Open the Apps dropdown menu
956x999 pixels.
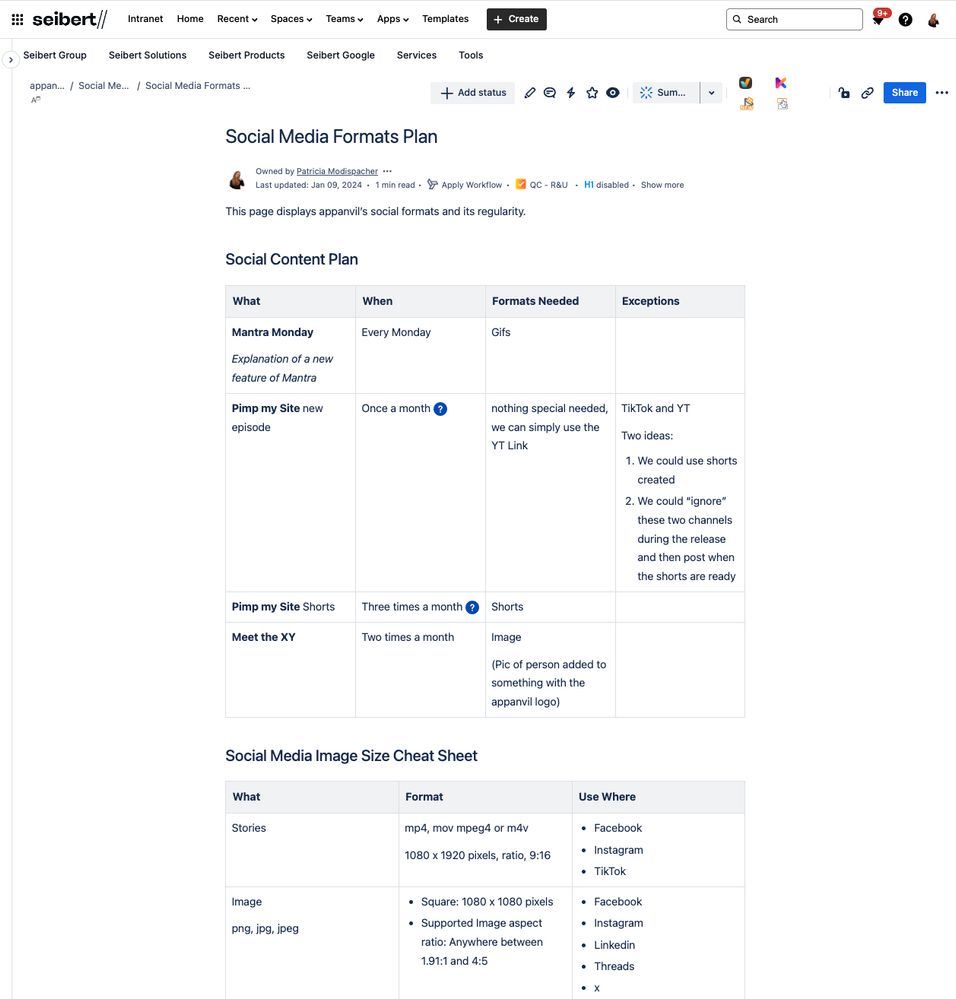(x=392, y=19)
